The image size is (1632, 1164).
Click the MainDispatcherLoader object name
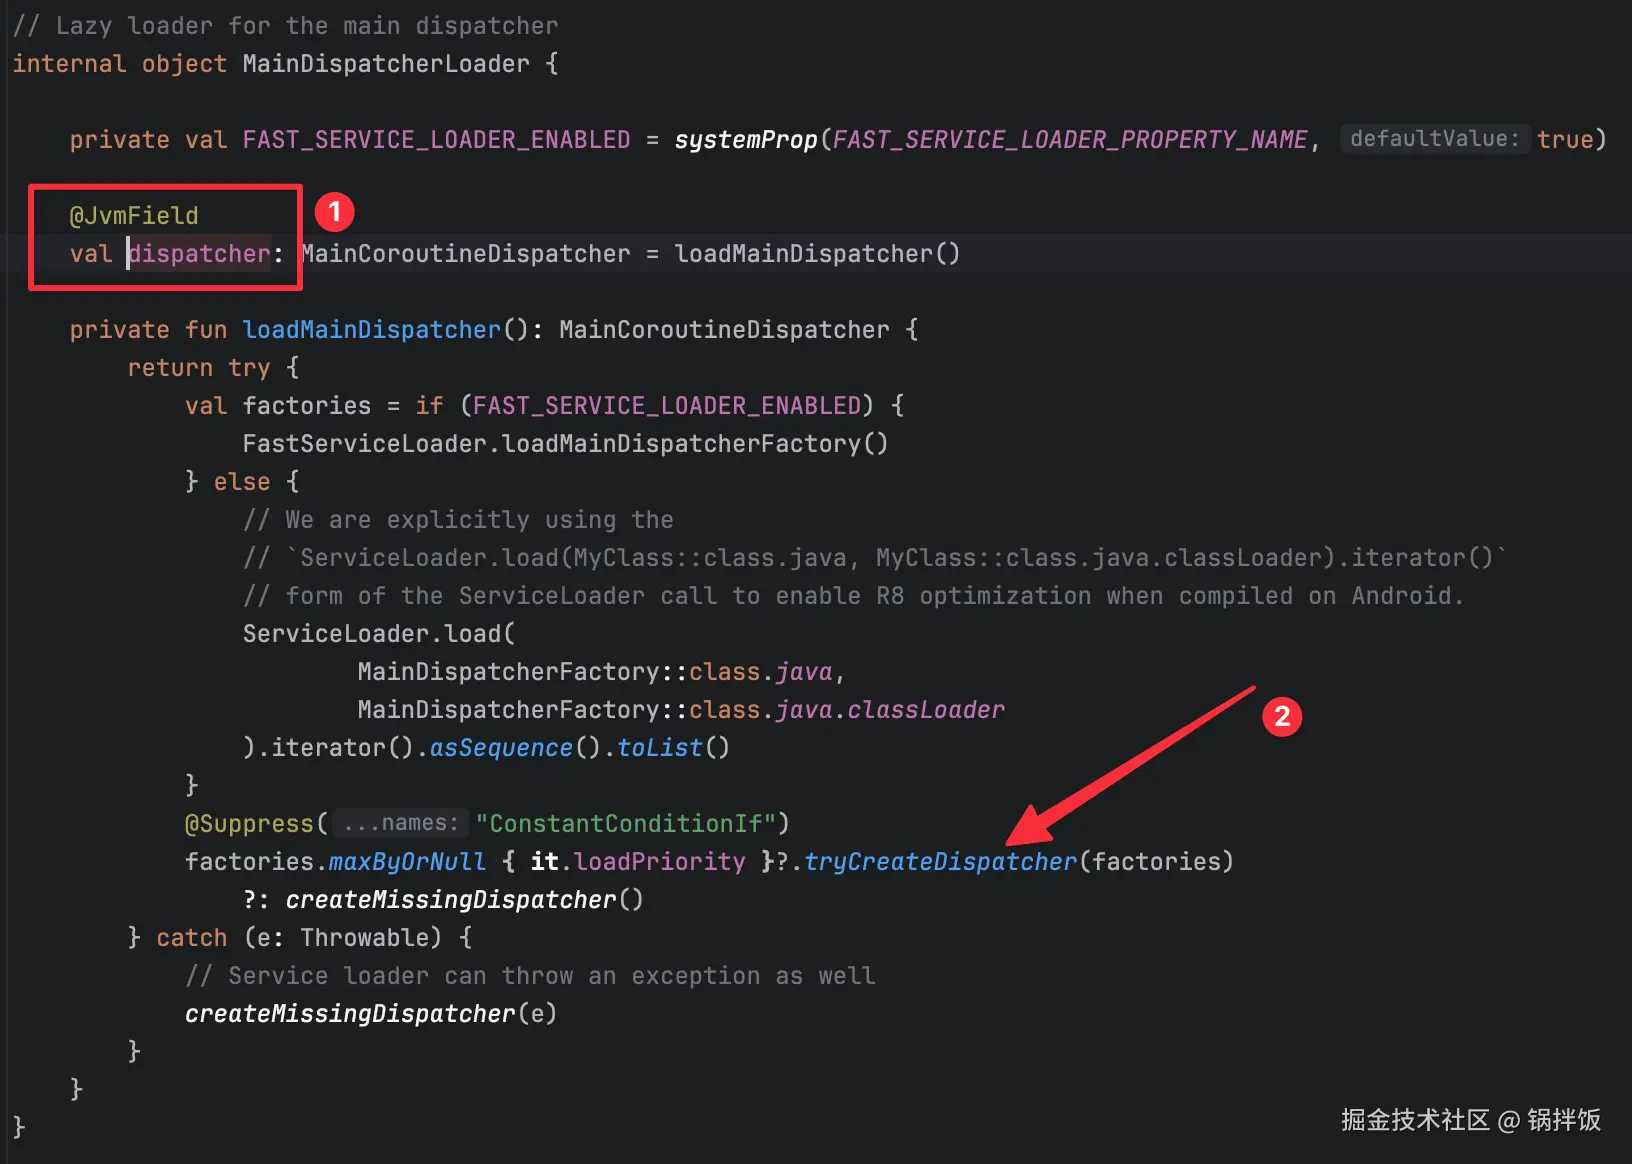pos(386,64)
